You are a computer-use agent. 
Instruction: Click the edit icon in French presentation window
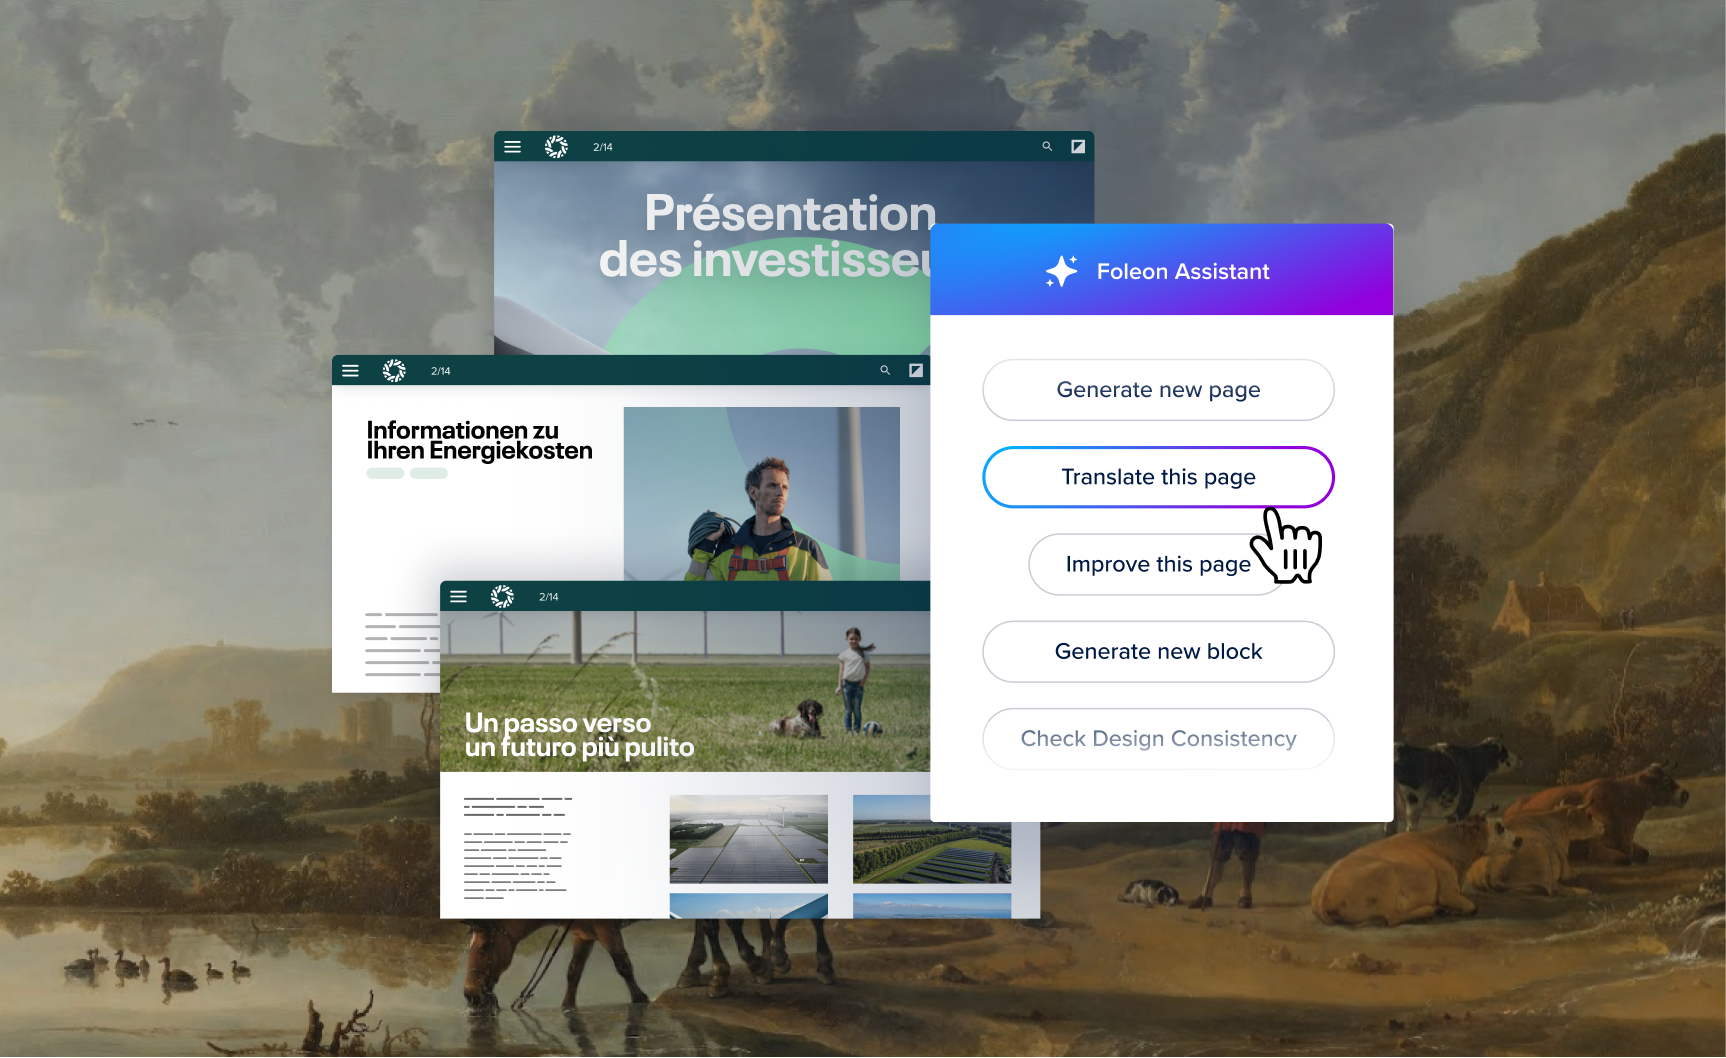tap(1078, 146)
